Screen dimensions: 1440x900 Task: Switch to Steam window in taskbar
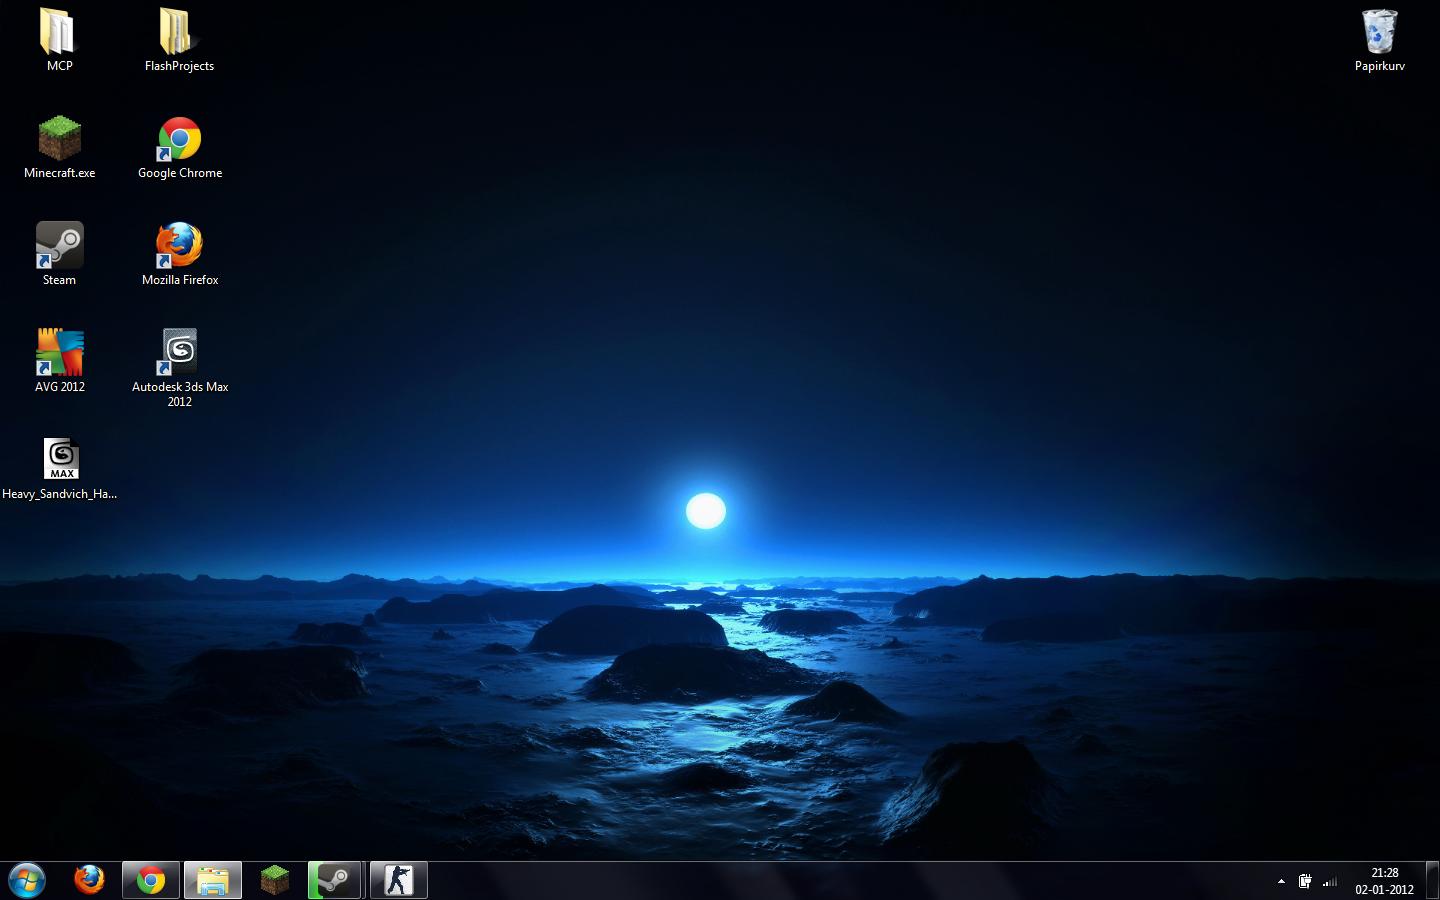click(335, 880)
